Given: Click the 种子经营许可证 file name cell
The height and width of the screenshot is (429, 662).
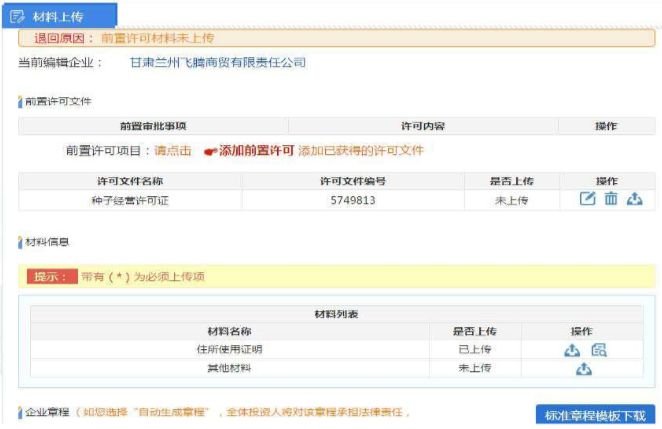Looking at the screenshot, I should click(129, 200).
